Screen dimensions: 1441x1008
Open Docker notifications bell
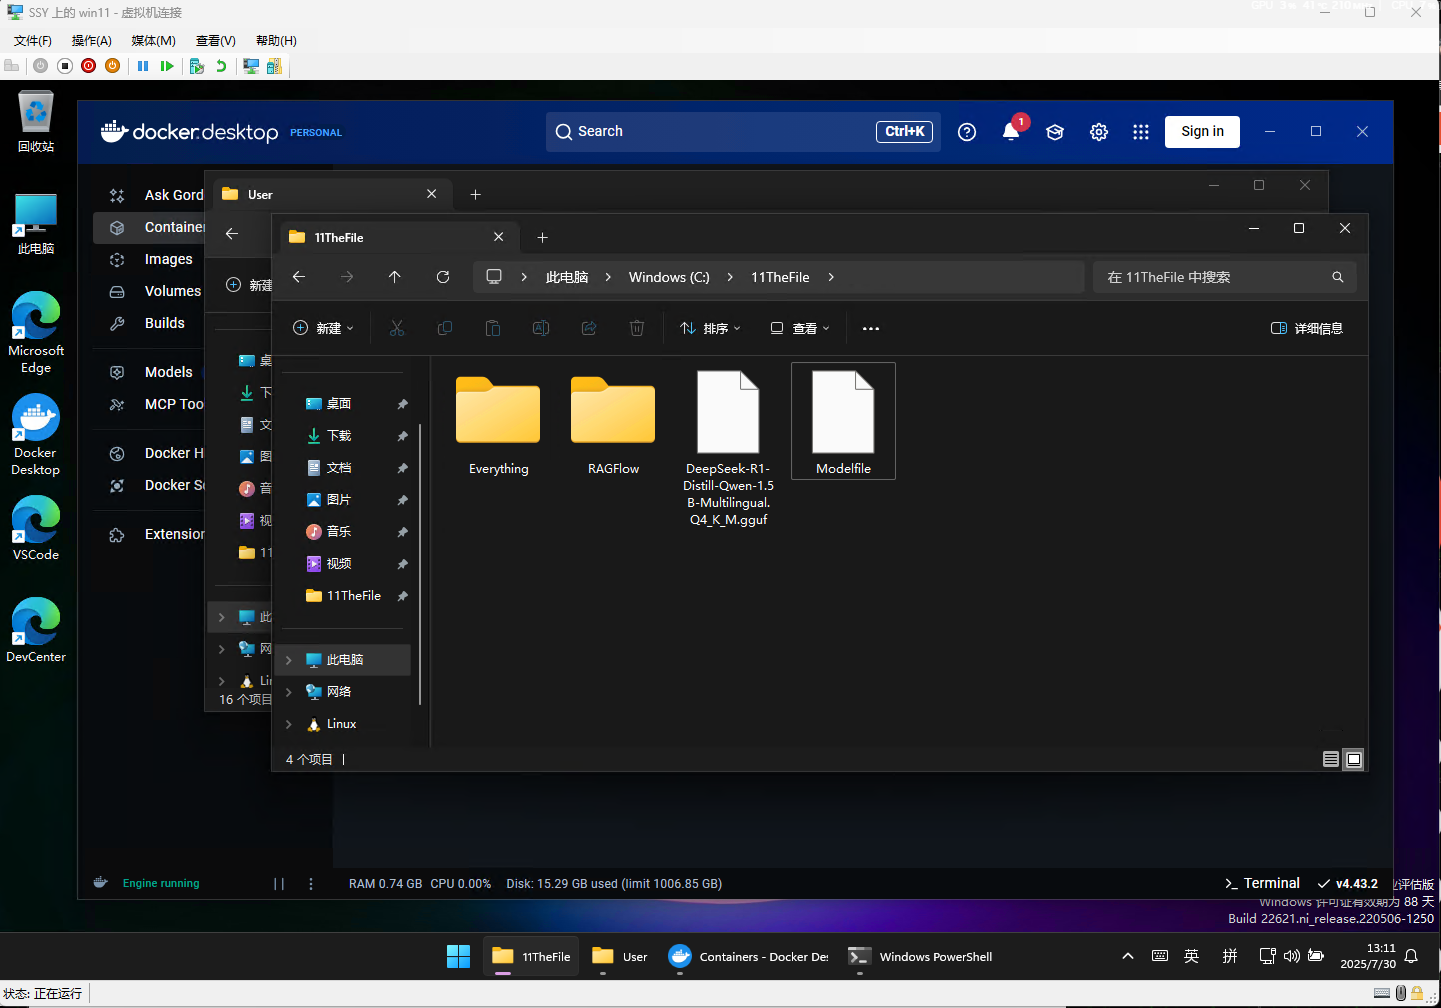pyautogui.click(x=1011, y=132)
